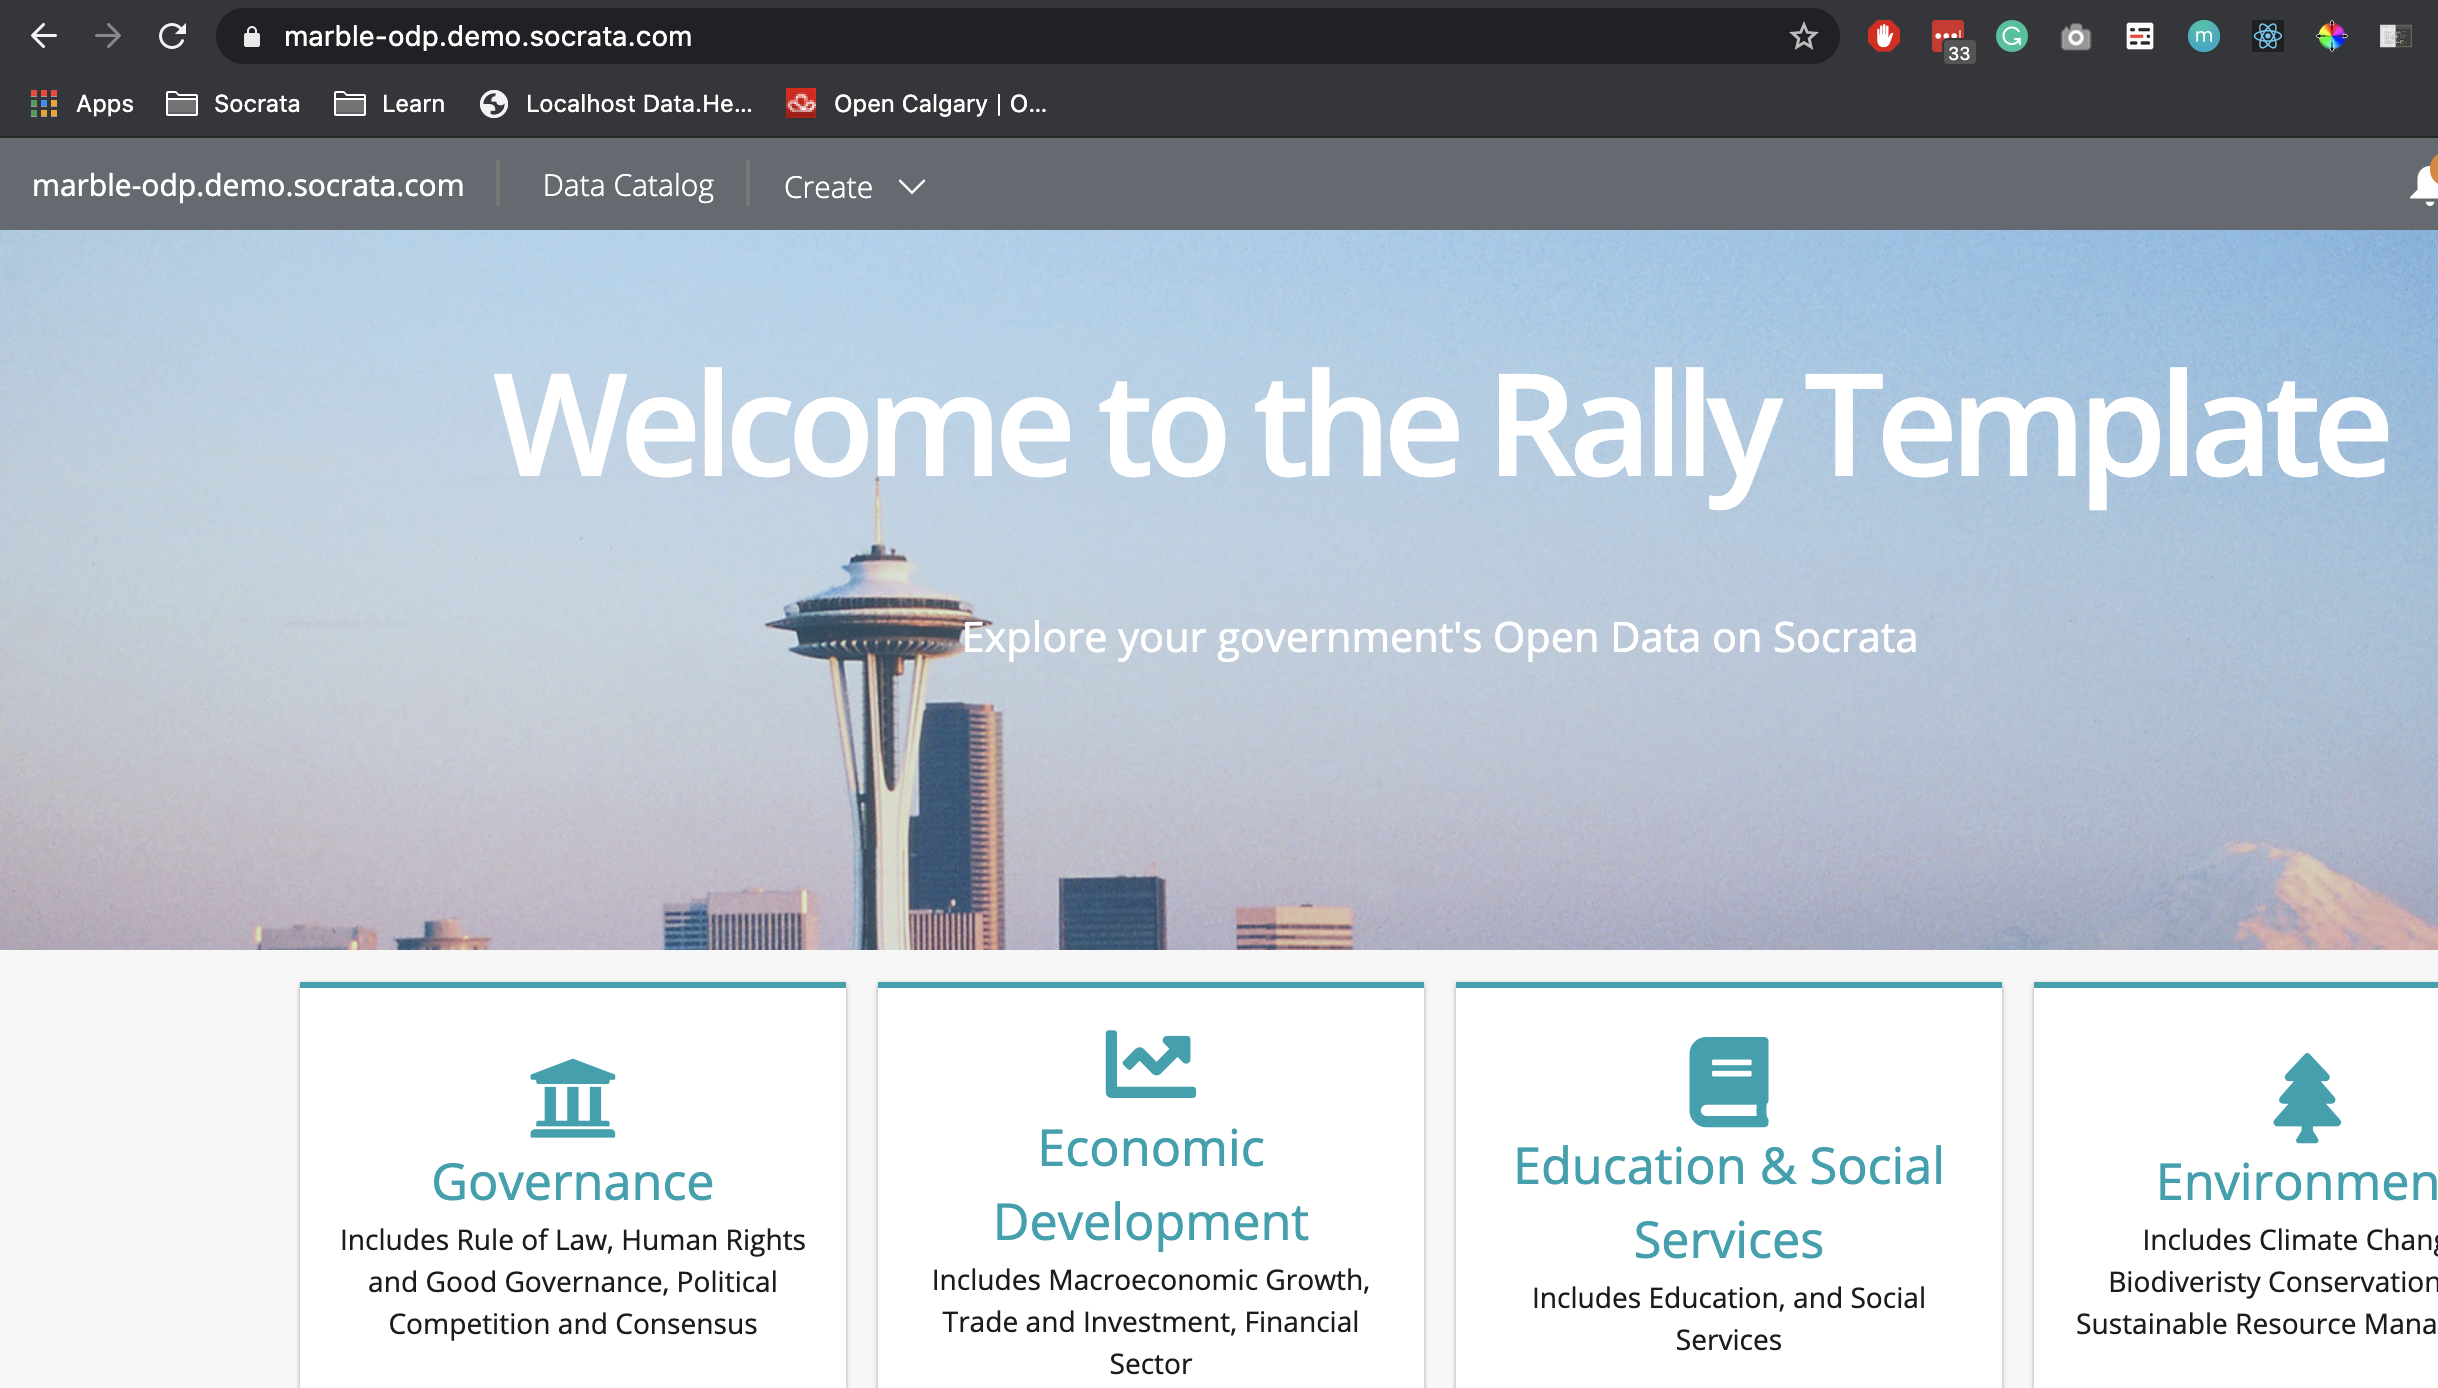Click the camera screenshot extension icon

(x=2075, y=37)
